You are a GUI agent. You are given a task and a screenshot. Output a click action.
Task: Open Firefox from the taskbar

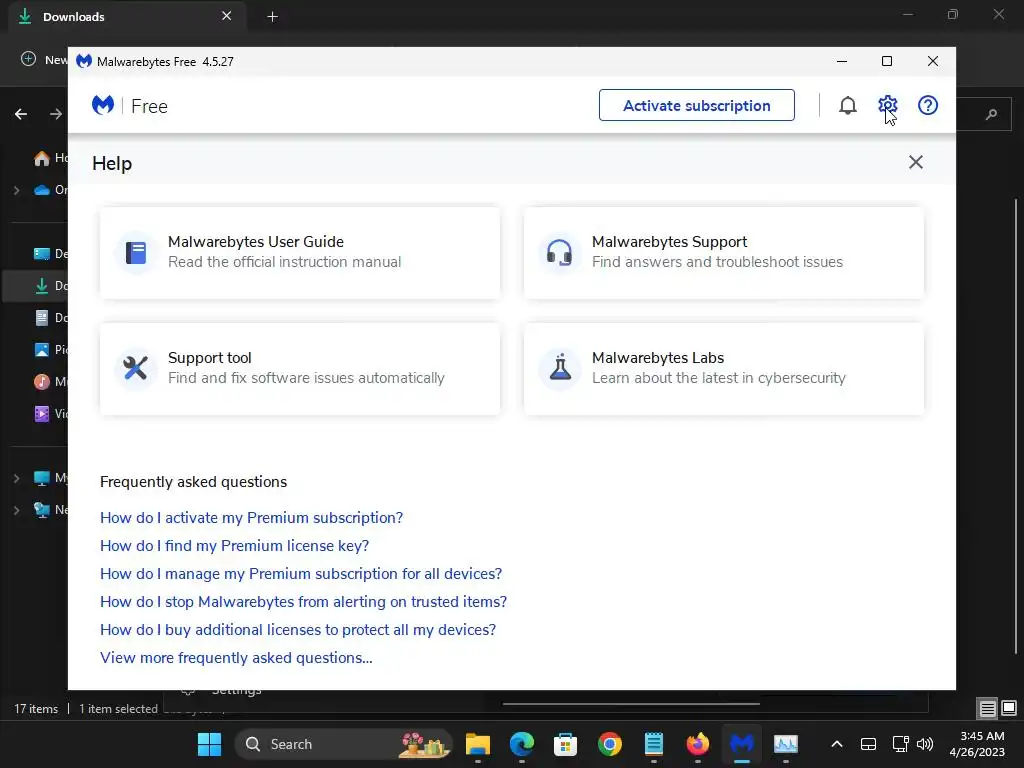pos(697,744)
